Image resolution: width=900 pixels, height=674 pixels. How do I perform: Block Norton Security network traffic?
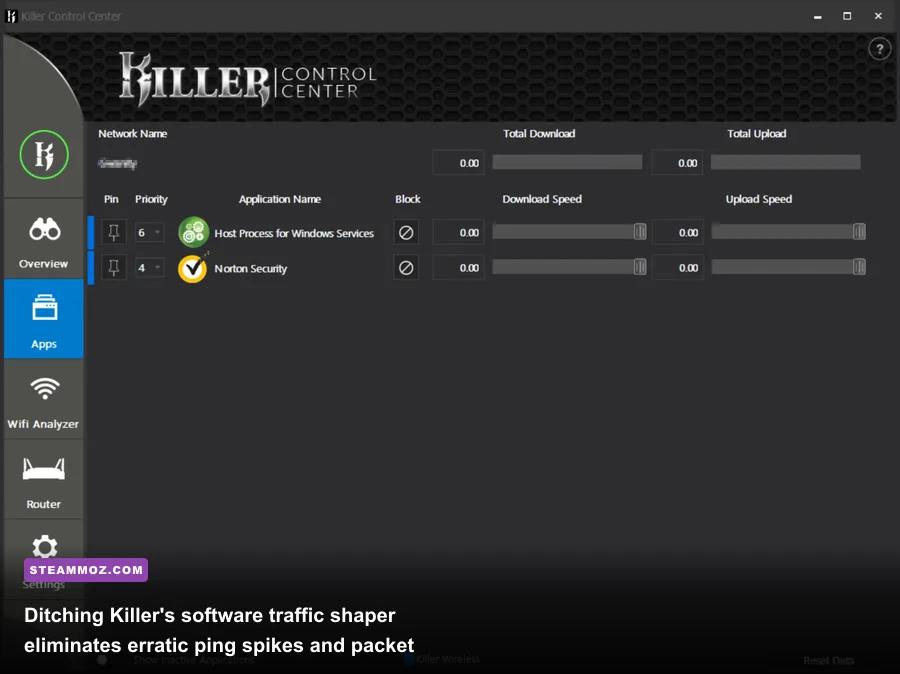click(406, 268)
